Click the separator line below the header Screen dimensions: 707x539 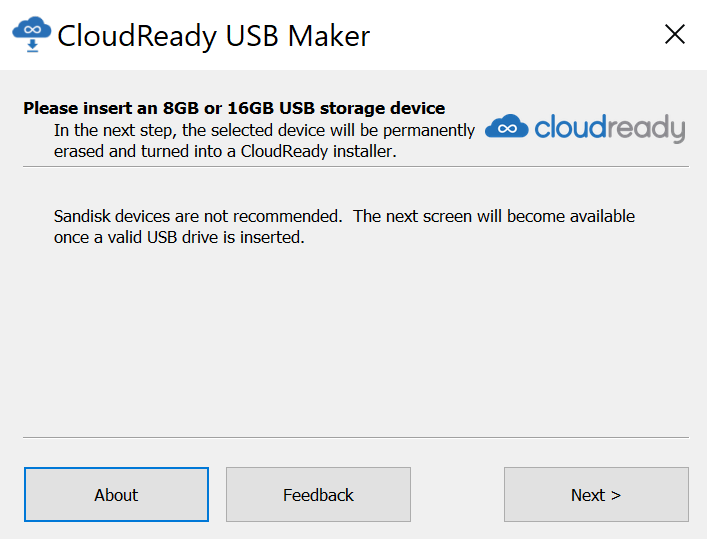pos(356,166)
